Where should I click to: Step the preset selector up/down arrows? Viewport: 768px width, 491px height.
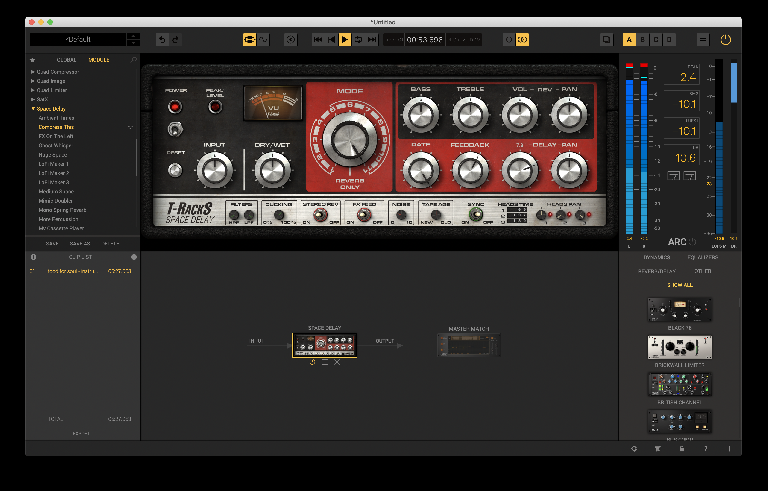pos(133,40)
